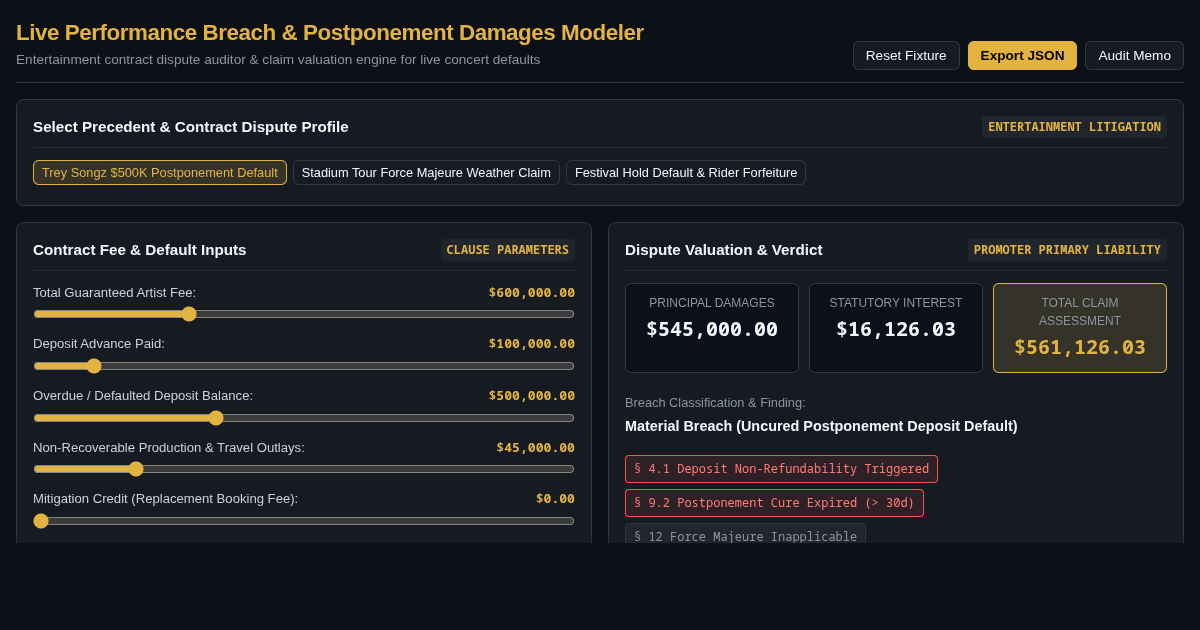Click the Mitigation Credit (Replacement Booking Fee) label
Screen dimensions: 1200x630
click(x=165, y=499)
